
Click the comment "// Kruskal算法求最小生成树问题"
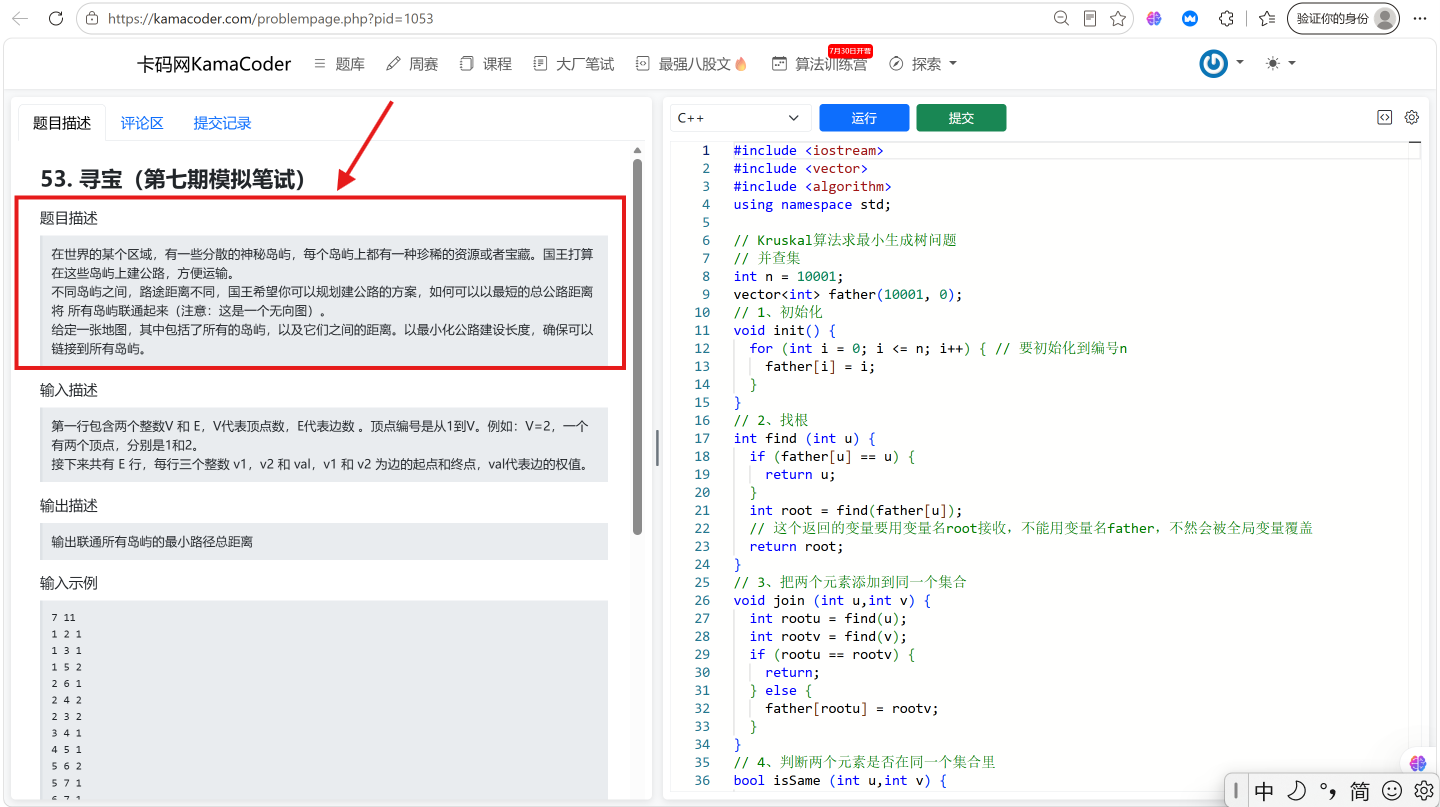click(x=845, y=240)
